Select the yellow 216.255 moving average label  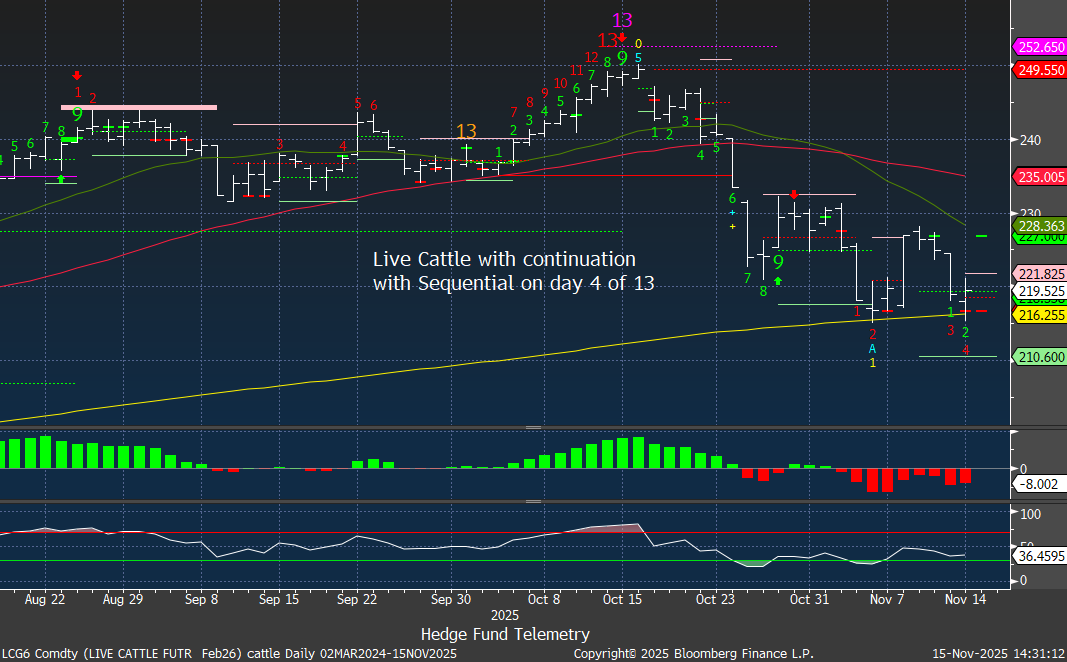click(1040, 314)
